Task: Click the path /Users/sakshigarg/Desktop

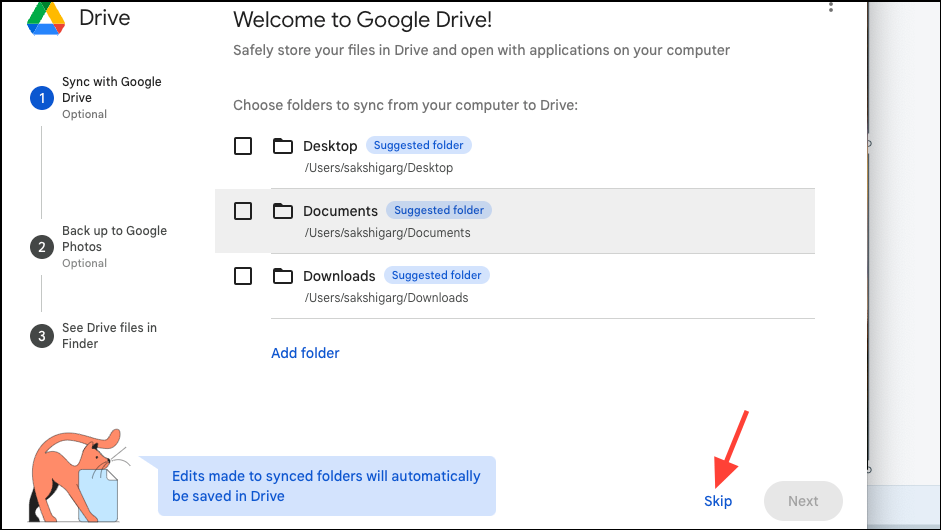Action: click(379, 167)
